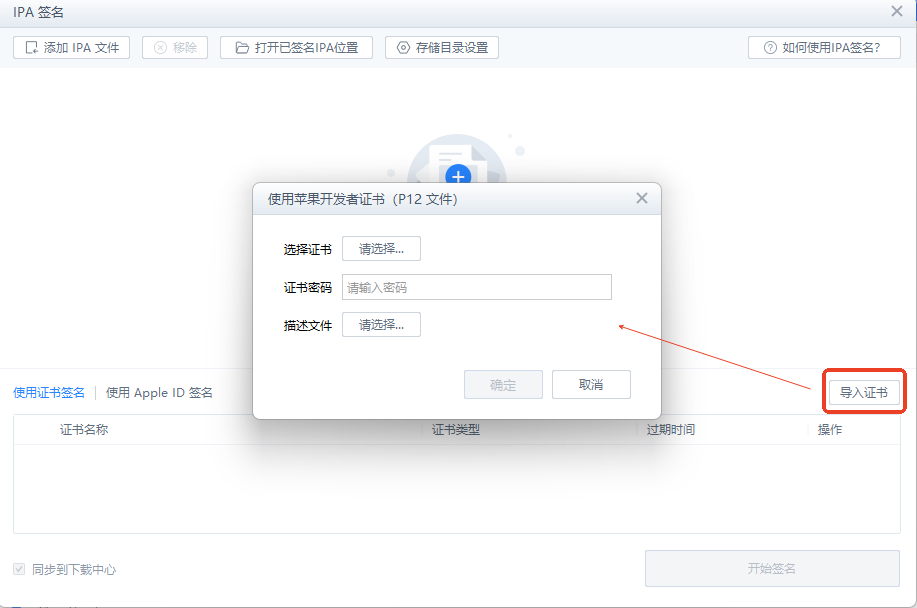This screenshot has width=917, height=608.
Task: Choose certificate via 选择证书 请选择 button
Action: click(381, 249)
